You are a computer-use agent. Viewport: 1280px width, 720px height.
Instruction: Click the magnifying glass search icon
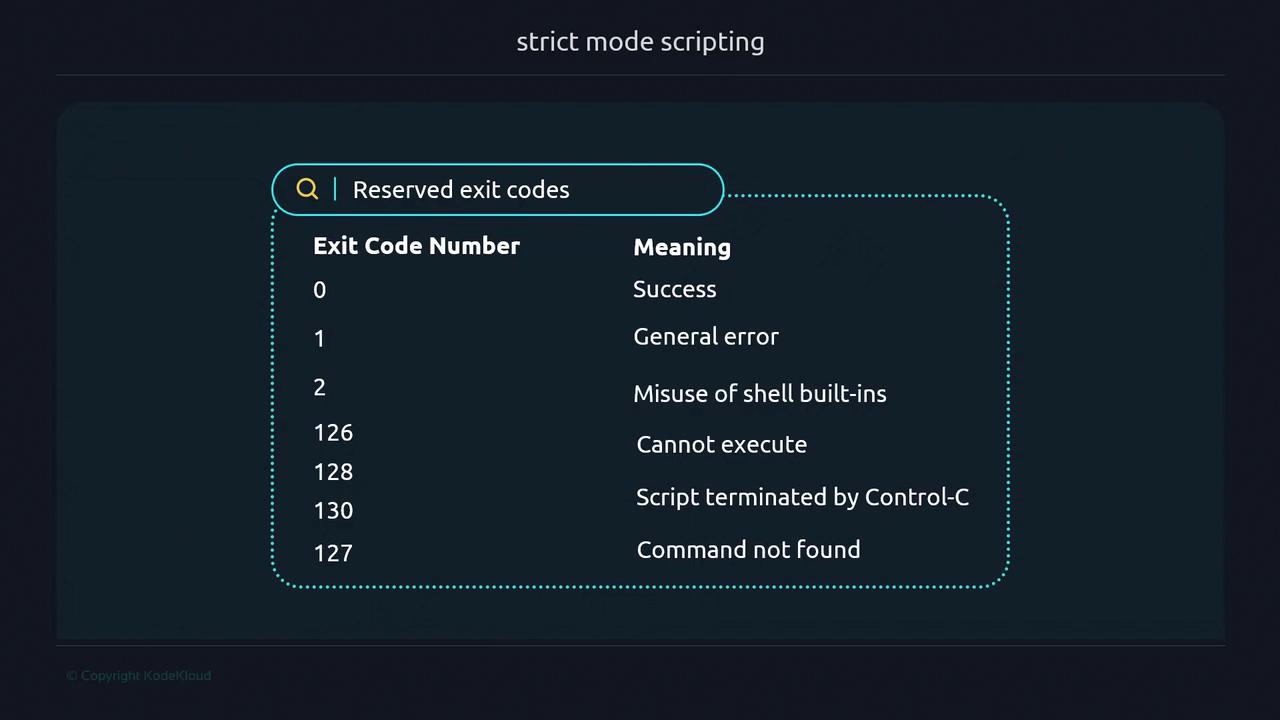(307, 189)
